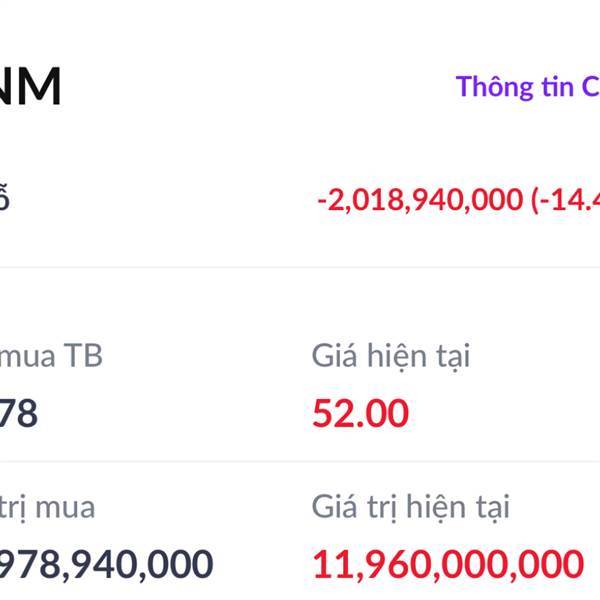Click the "Giá hiện tại" label

[x=390, y=355]
